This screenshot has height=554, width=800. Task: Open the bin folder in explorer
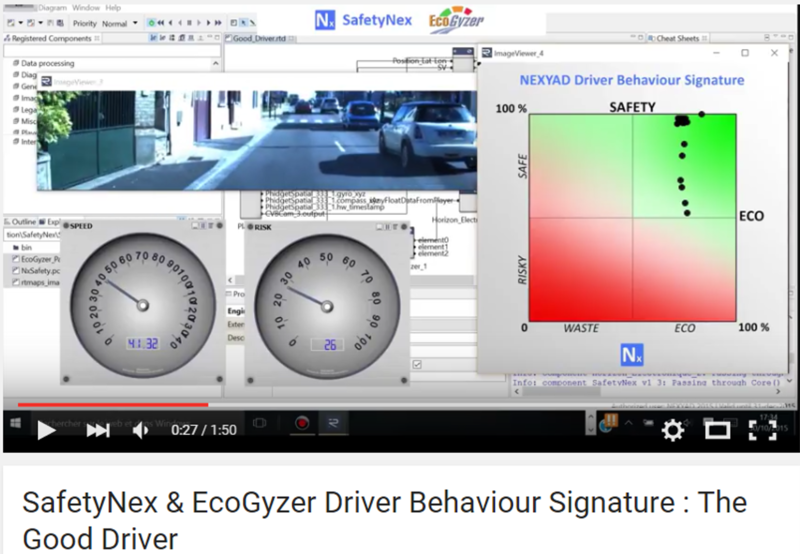tap(22, 247)
